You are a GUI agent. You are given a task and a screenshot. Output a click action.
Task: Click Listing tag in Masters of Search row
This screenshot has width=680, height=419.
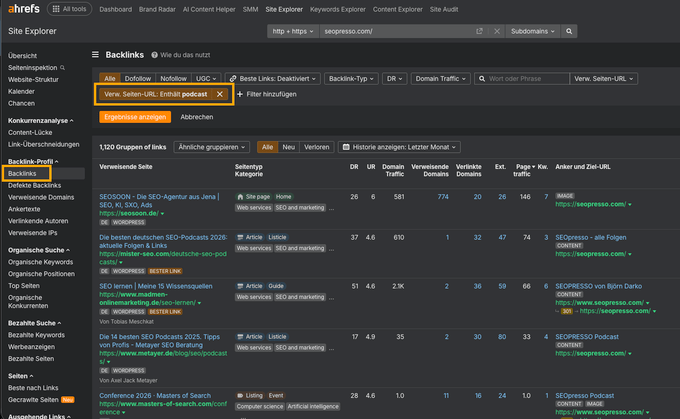[x=250, y=396]
